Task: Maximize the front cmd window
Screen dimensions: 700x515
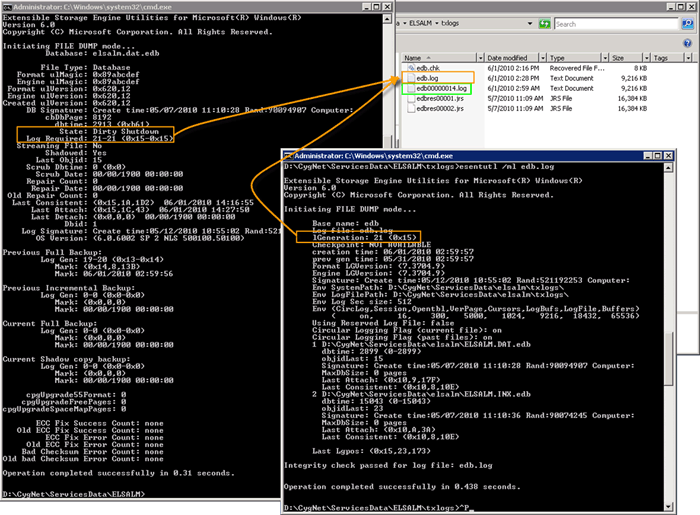Action: point(658,156)
